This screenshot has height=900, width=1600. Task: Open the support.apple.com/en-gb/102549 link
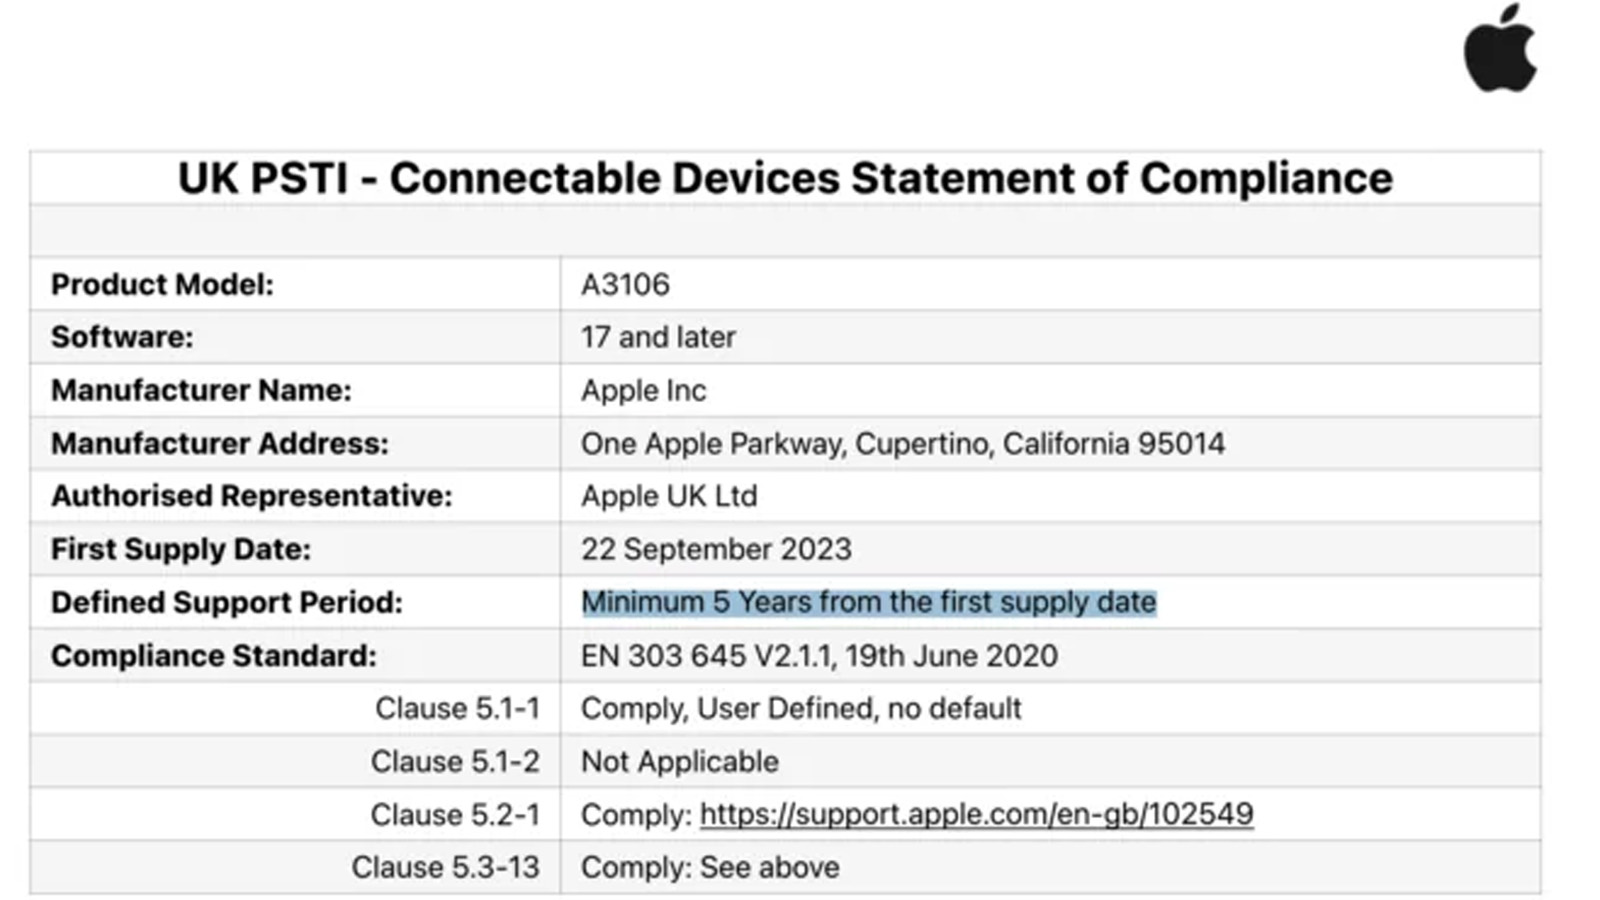[976, 814]
